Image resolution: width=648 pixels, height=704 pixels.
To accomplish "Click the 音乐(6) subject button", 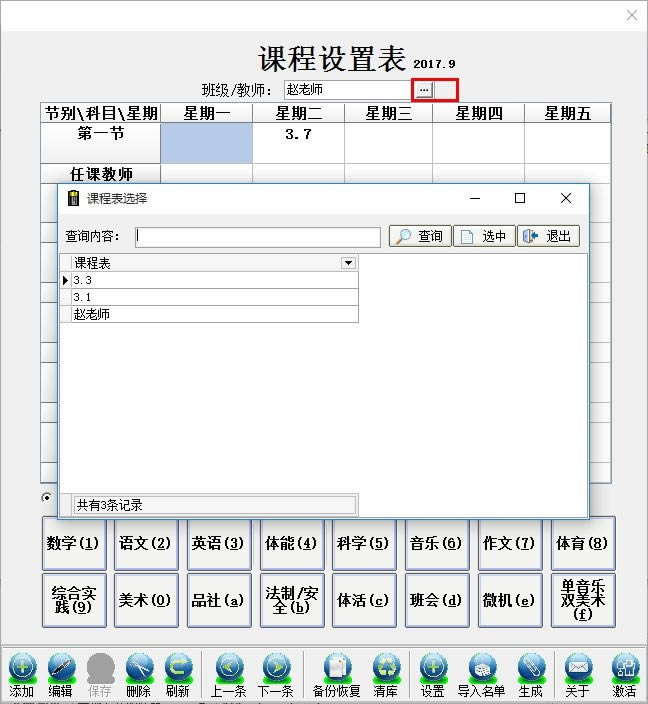I will [x=437, y=543].
